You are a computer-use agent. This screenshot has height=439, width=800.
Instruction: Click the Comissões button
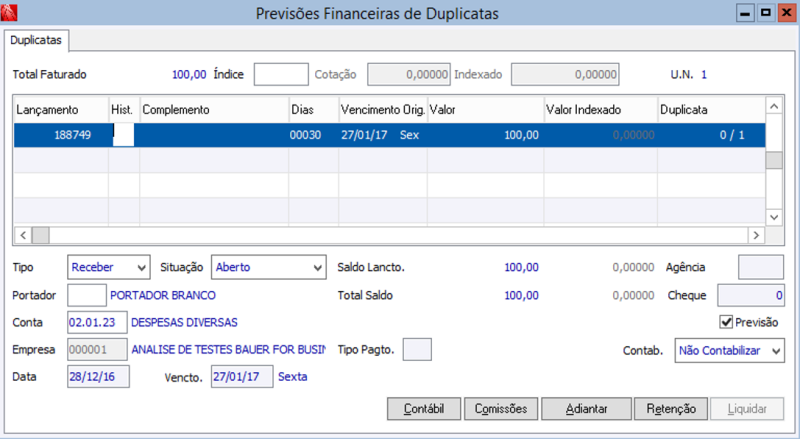[x=501, y=409]
